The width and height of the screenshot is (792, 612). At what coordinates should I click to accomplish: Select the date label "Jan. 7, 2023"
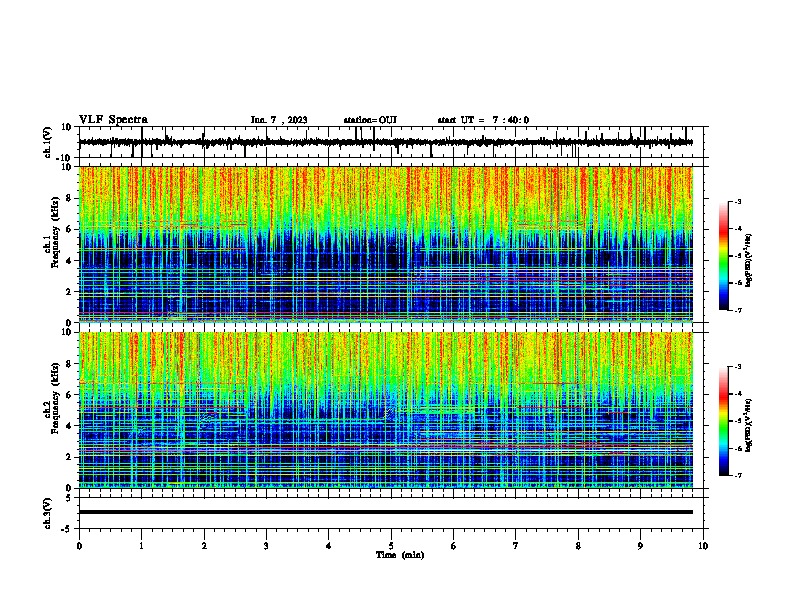click(x=279, y=120)
